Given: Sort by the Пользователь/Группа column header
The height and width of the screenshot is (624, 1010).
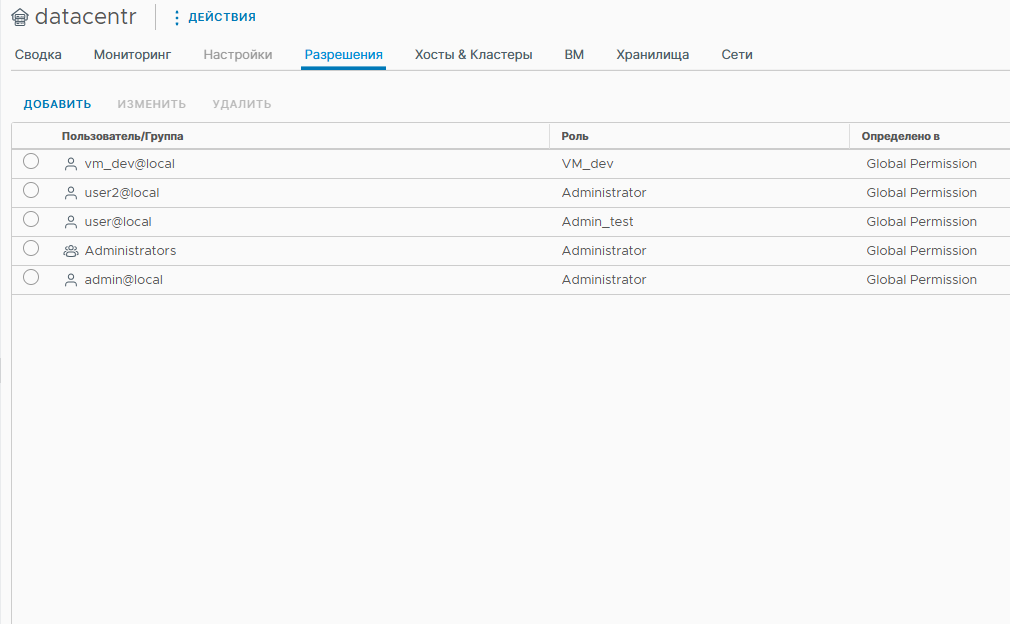Looking at the screenshot, I should pyautogui.click(x=122, y=137).
